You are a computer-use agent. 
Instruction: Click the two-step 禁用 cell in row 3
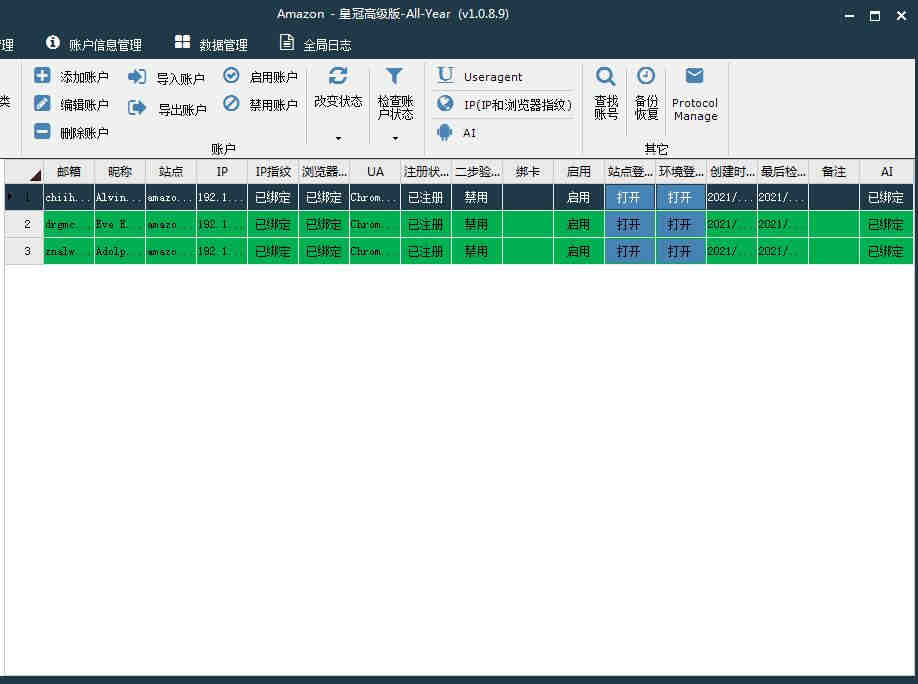click(477, 251)
